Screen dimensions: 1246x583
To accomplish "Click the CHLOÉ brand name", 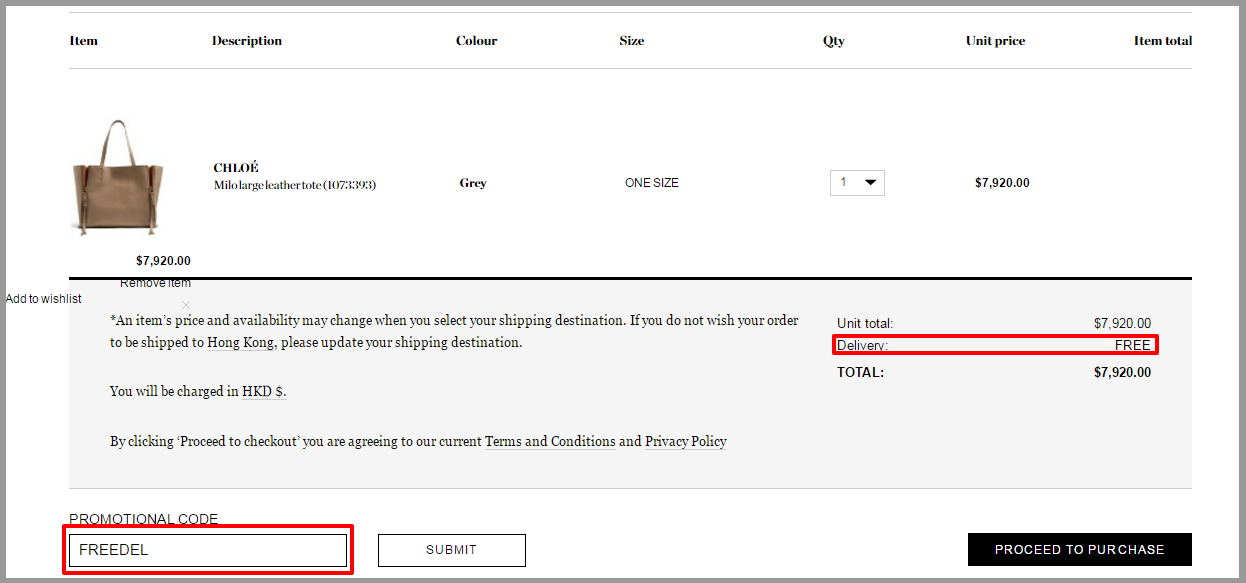I will click(236, 168).
